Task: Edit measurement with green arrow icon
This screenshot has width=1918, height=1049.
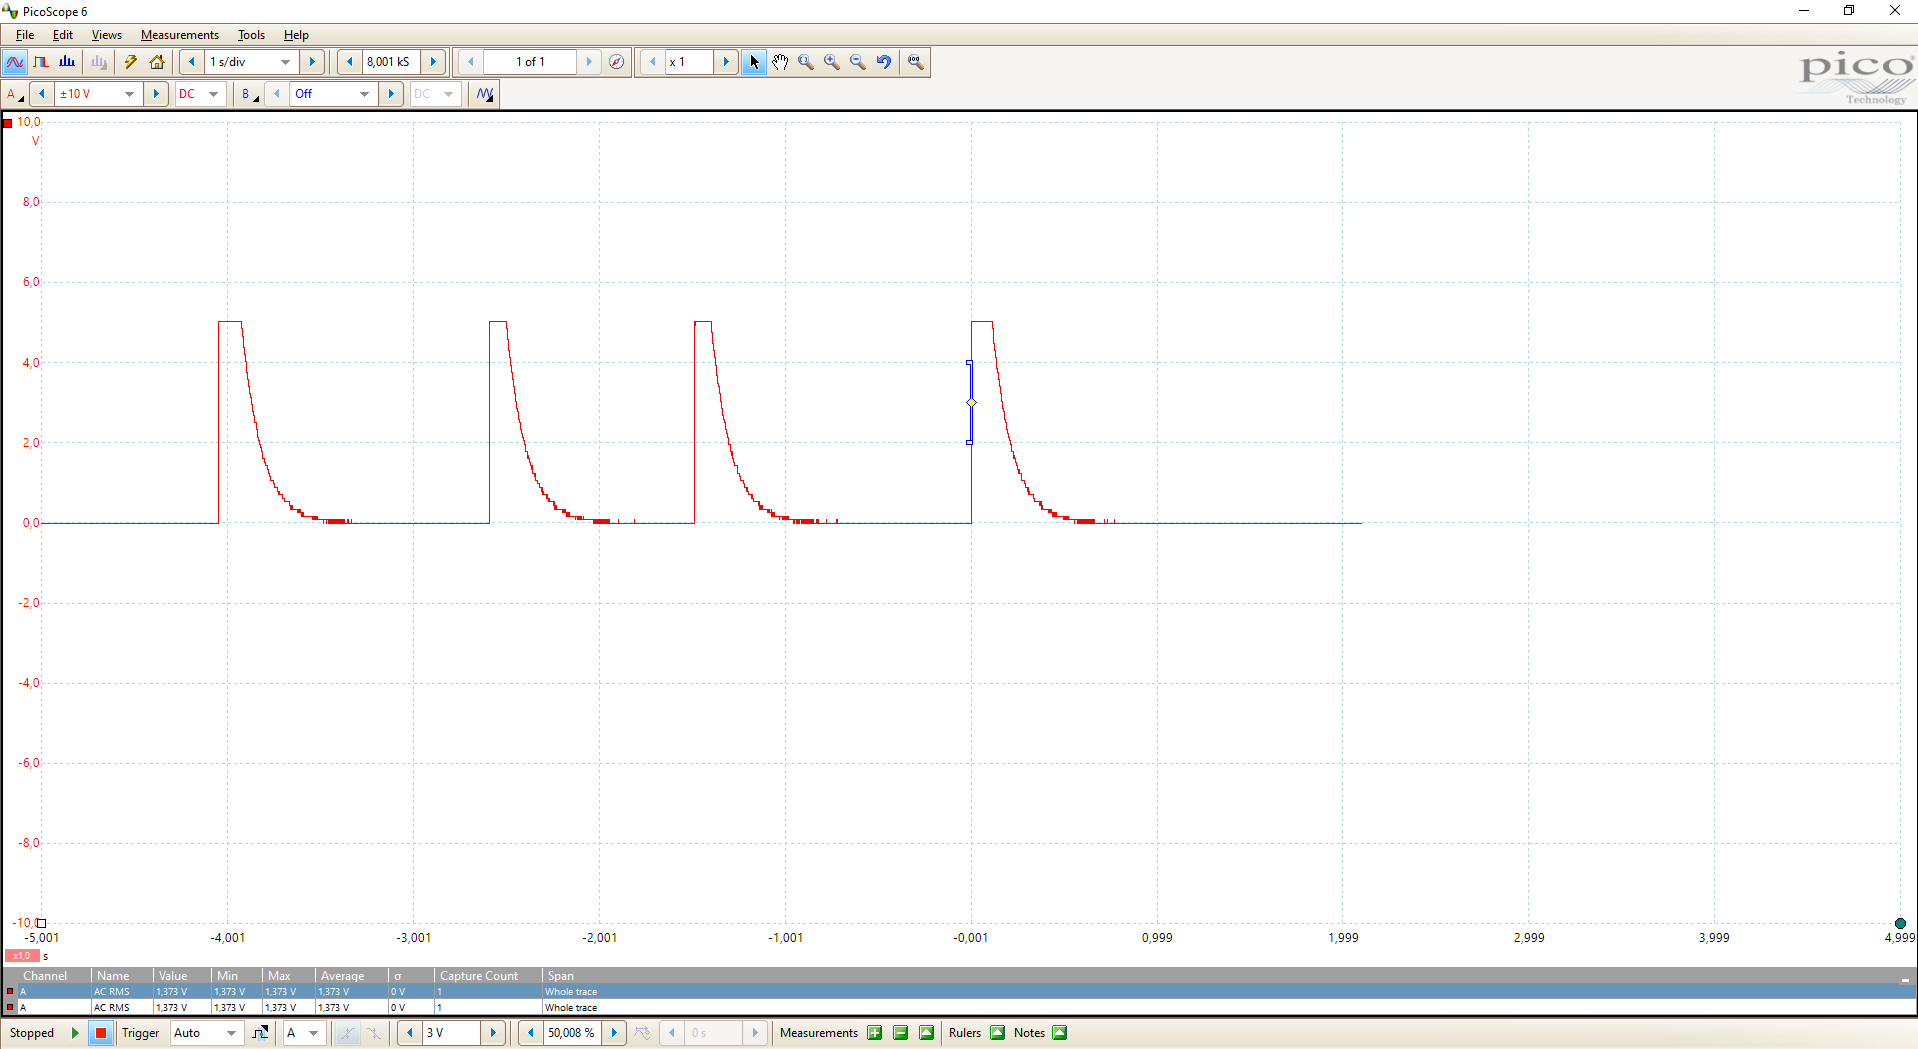Action: (927, 1033)
